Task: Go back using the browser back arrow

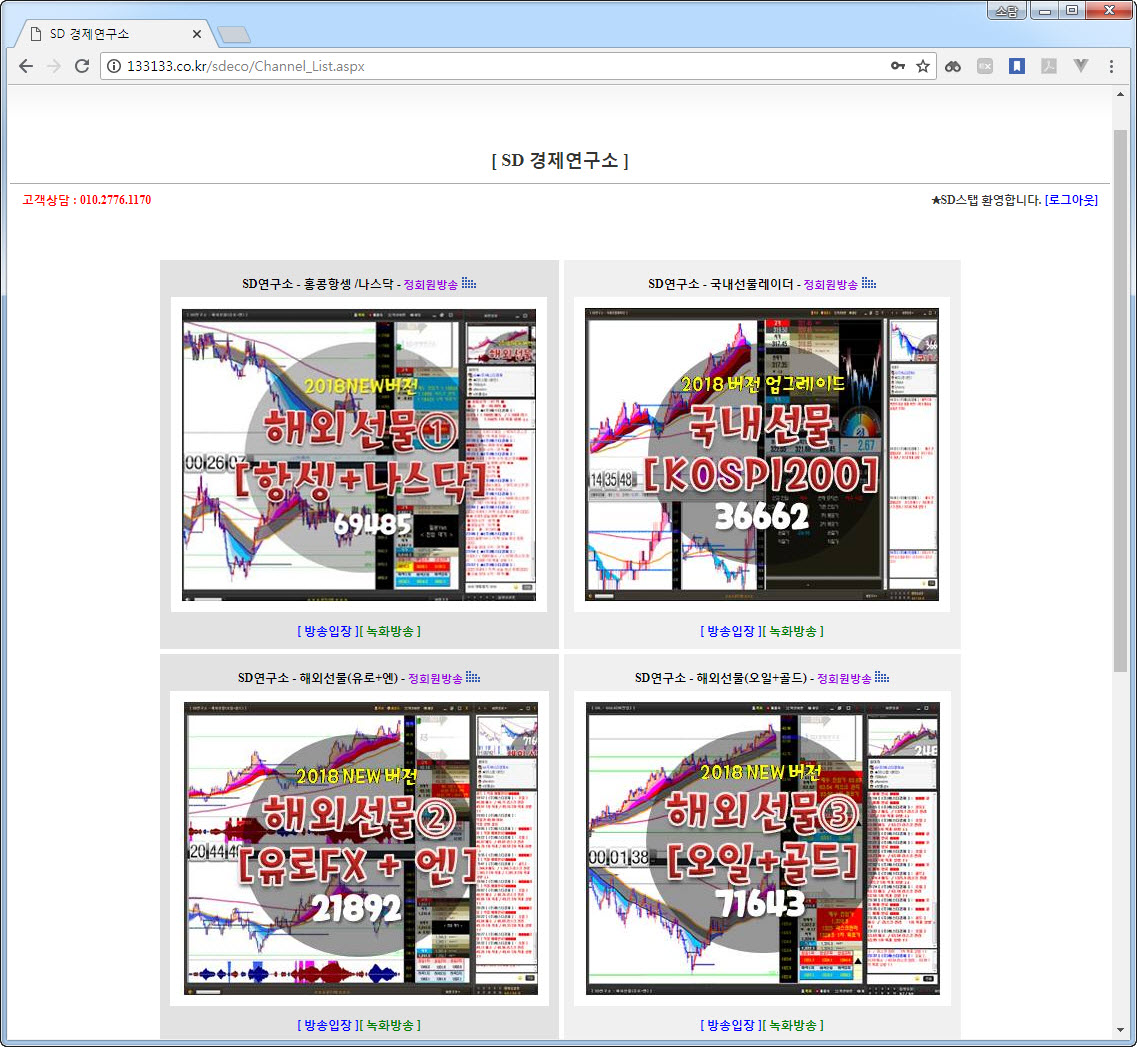Action: (x=26, y=66)
